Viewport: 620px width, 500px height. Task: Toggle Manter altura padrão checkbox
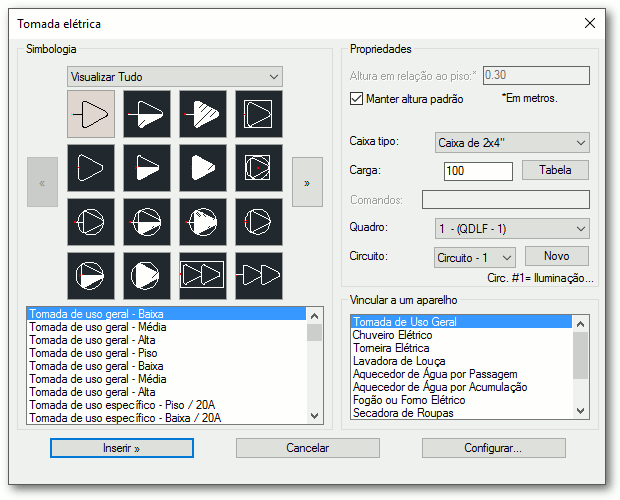[x=356, y=98]
